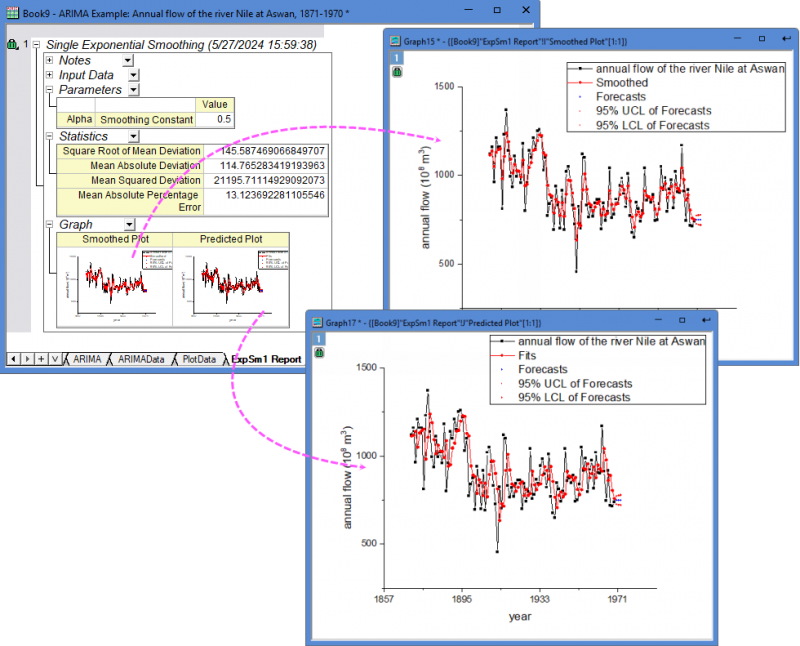800x646 pixels.
Task: Restore Graph15 with the return arrow icon
Action: click(786, 39)
